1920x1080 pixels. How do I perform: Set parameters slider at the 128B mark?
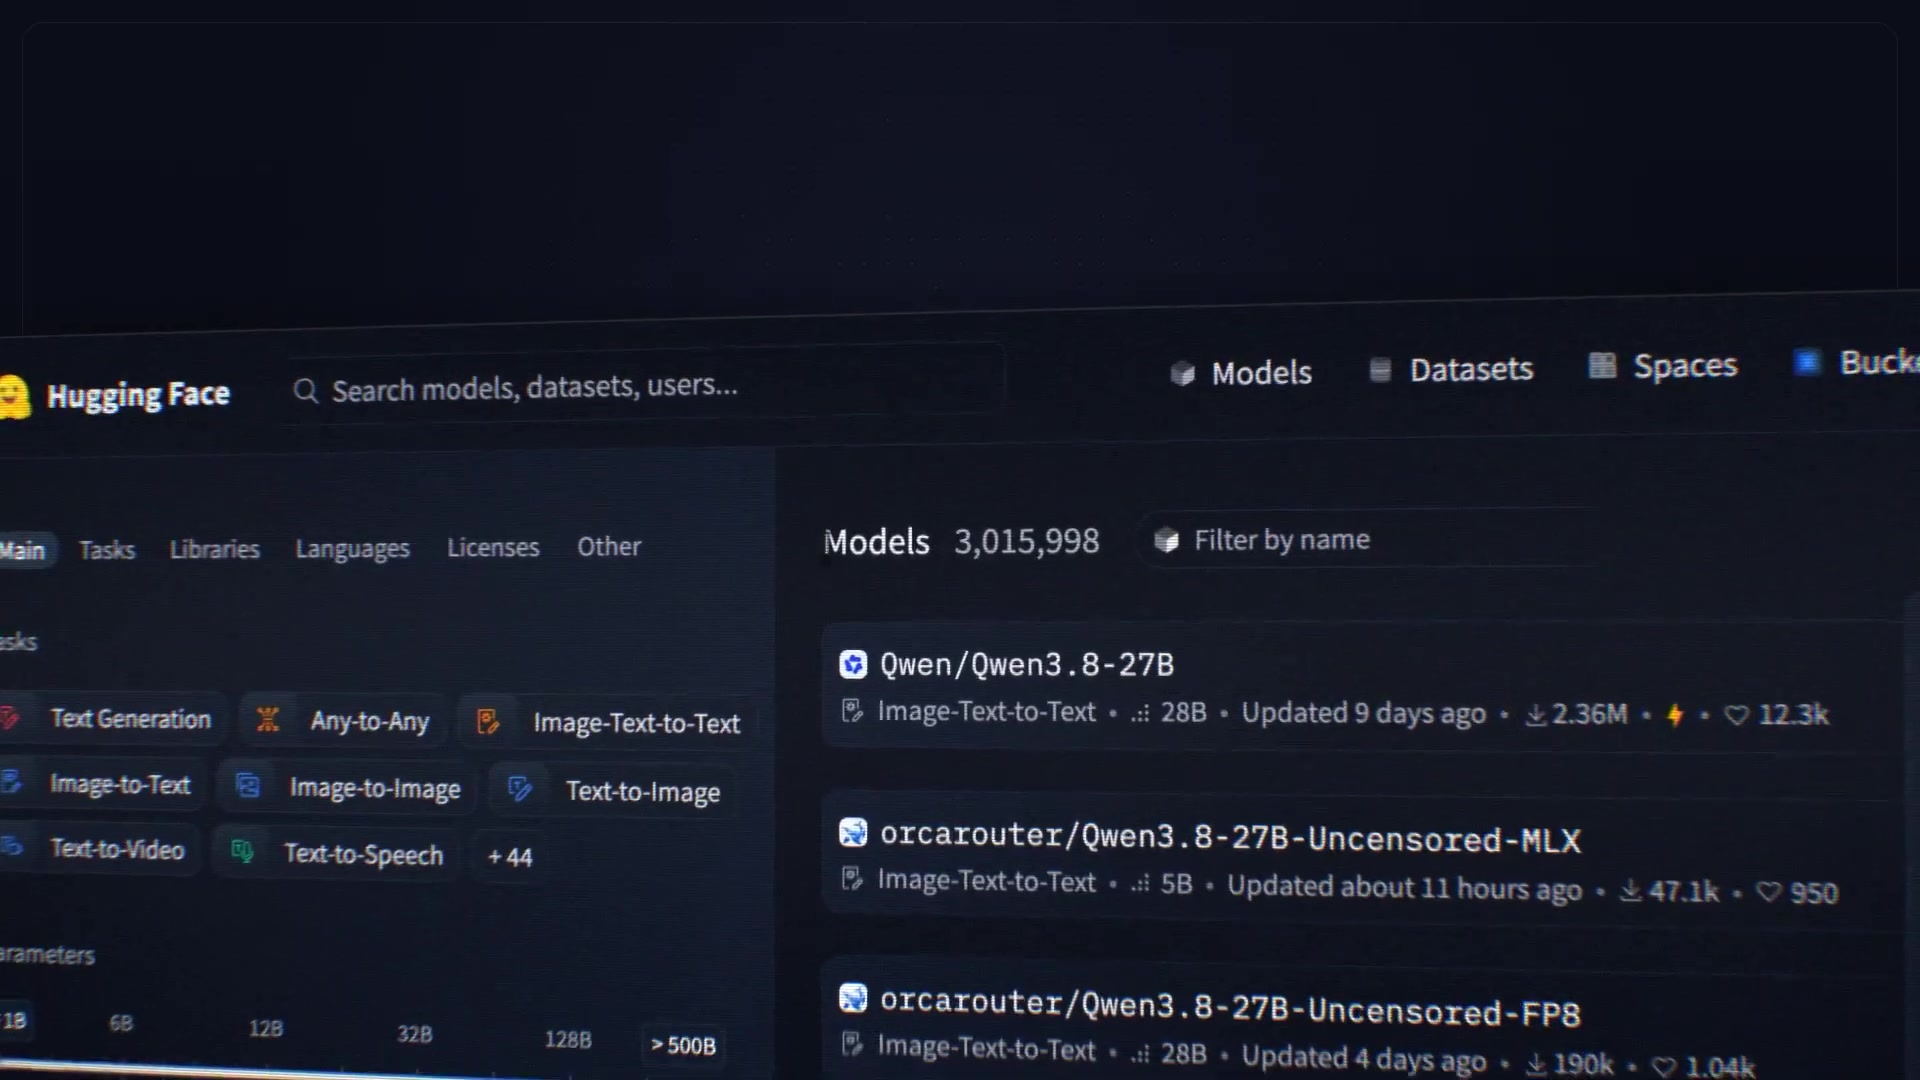568,1040
